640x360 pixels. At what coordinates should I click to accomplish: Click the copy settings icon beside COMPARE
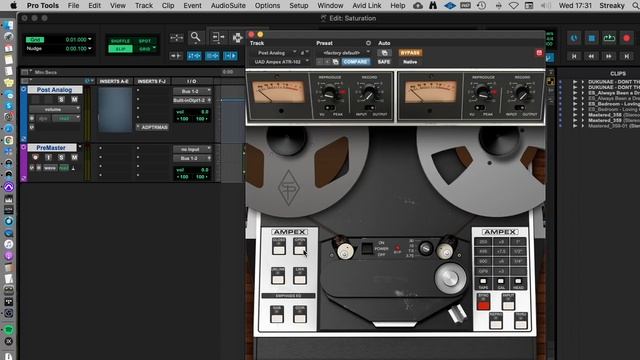coord(336,62)
